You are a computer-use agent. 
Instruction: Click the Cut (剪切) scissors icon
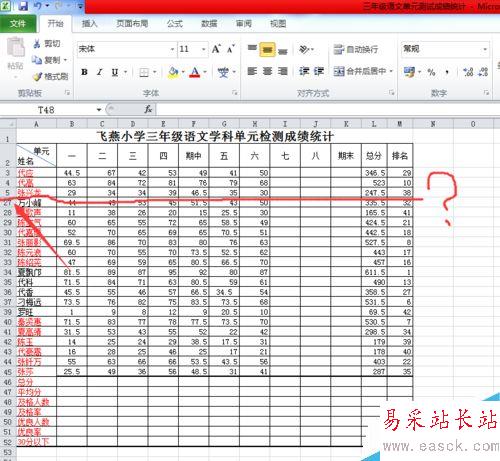[37, 43]
